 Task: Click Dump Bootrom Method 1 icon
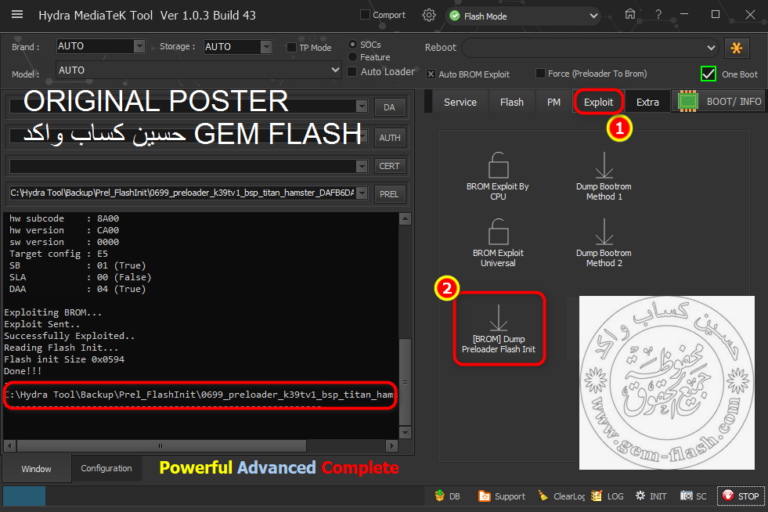coord(604,166)
